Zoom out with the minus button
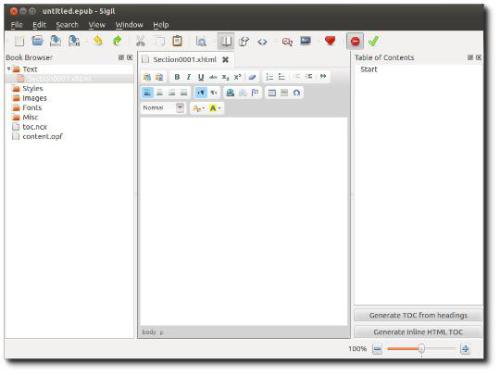The width and height of the screenshot is (500, 375). [377, 349]
